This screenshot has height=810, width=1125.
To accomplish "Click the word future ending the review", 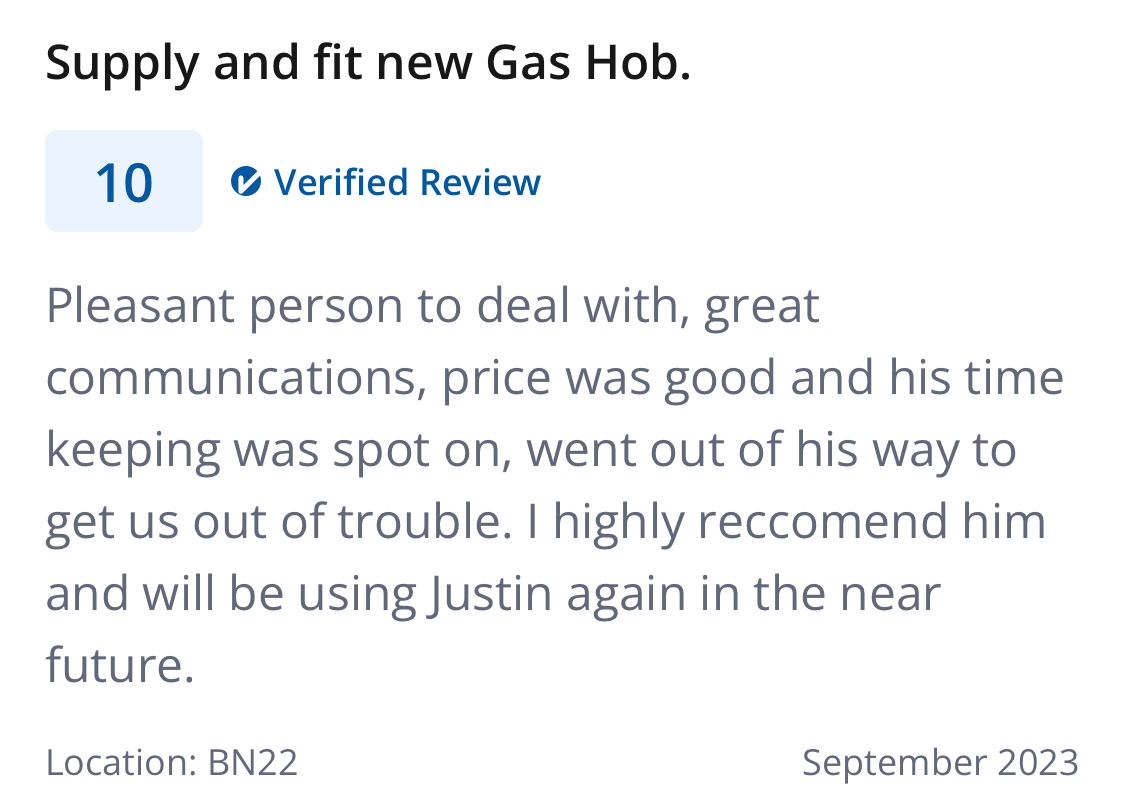I will coord(120,665).
